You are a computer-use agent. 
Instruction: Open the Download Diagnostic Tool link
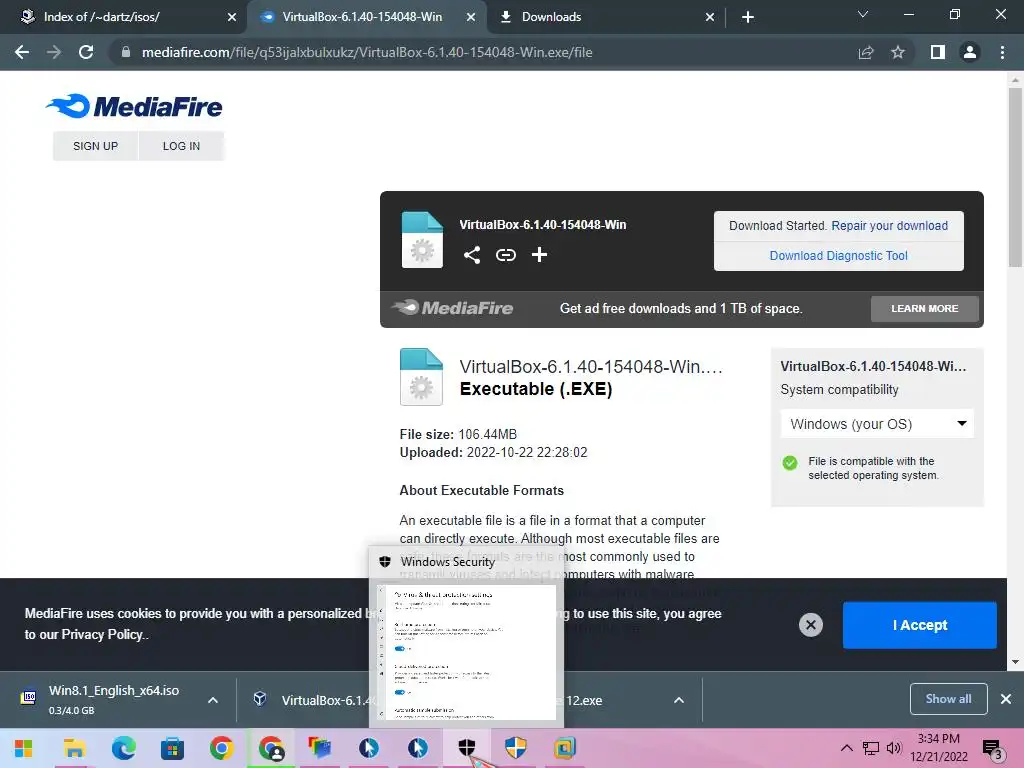pyautogui.click(x=839, y=255)
